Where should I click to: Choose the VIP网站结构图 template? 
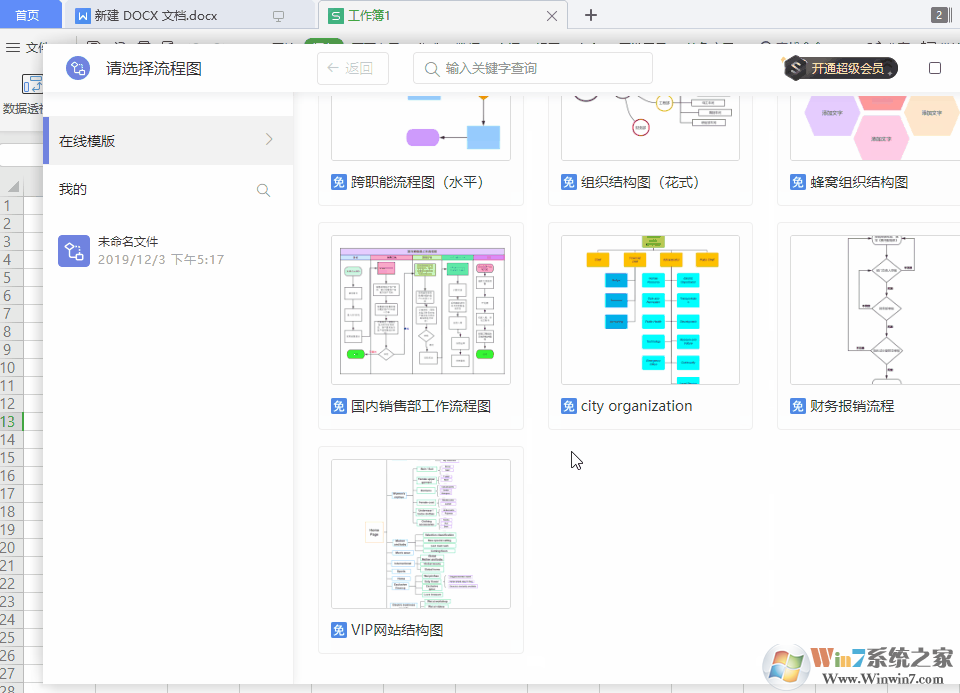(x=420, y=533)
